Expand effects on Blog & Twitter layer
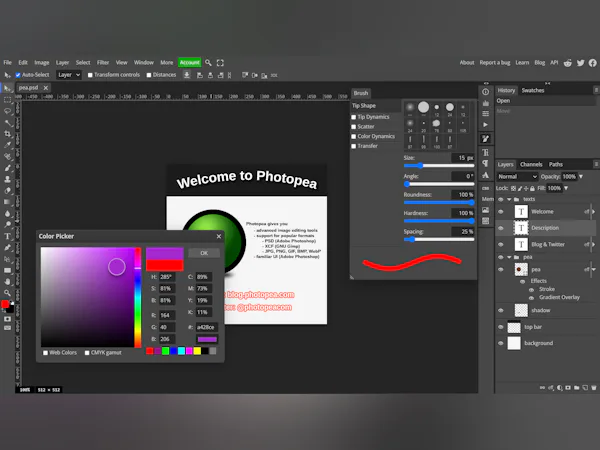The width and height of the screenshot is (600, 450). click(x=593, y=245)
